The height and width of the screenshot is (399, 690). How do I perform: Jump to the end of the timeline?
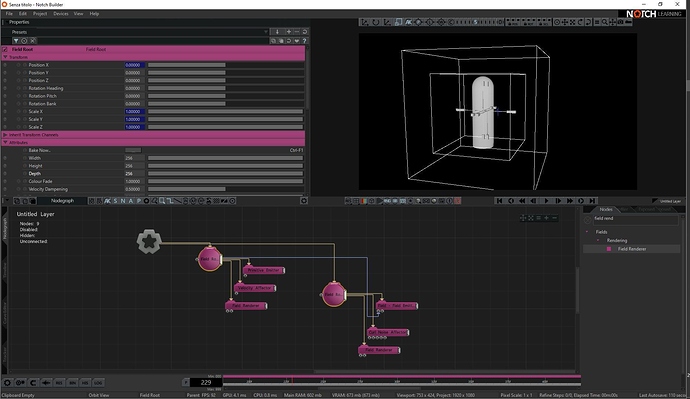(592, 201)
